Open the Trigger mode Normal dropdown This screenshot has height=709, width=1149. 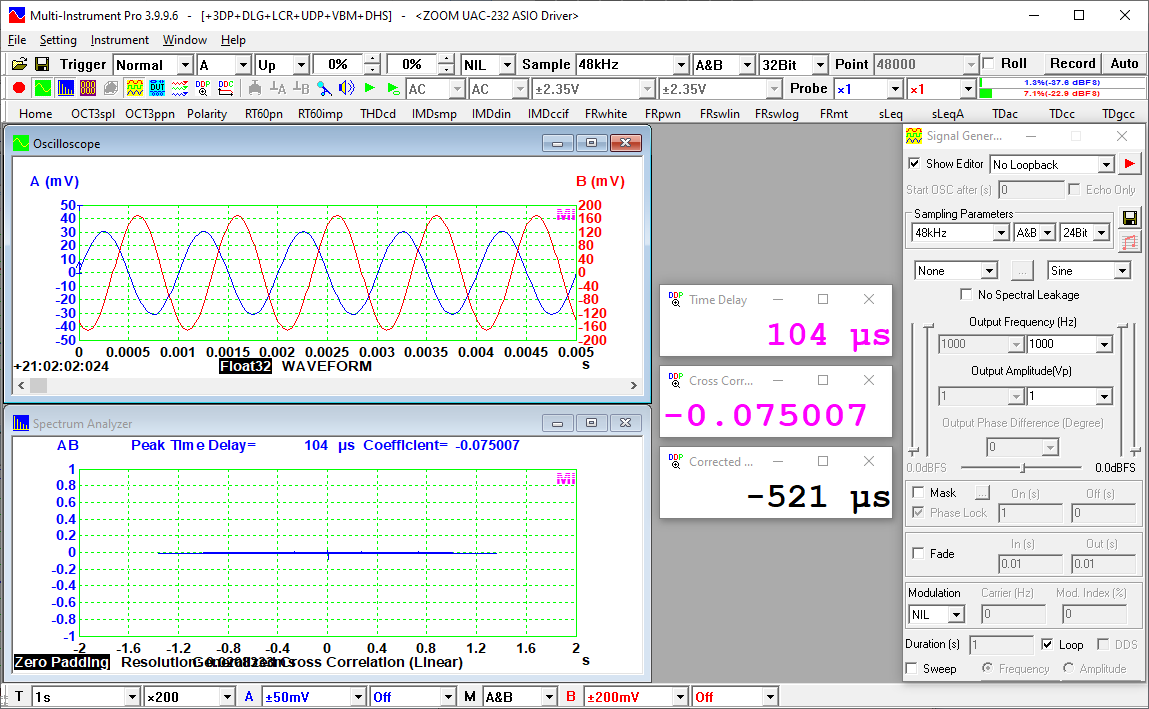[x=152, y=64]
